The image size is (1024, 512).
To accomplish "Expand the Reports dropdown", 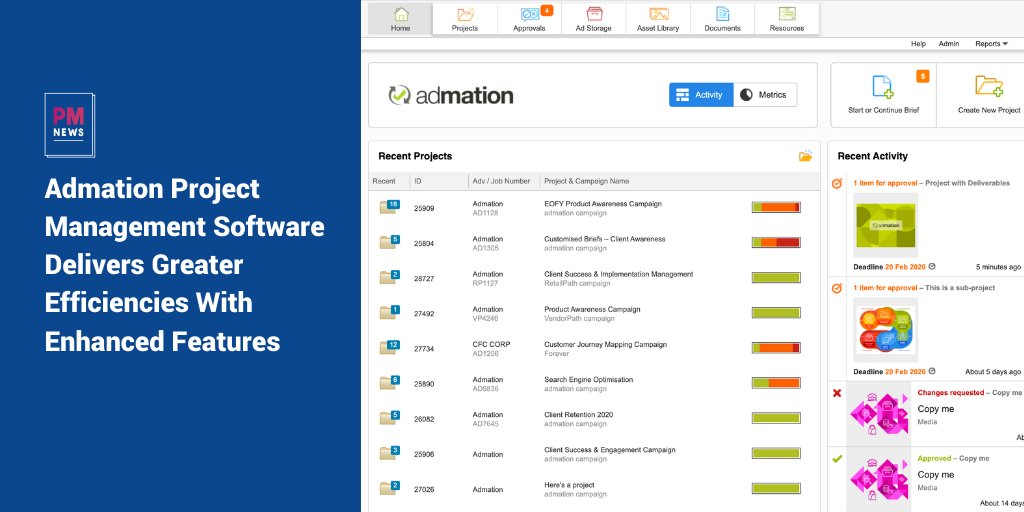I will 991,44.
